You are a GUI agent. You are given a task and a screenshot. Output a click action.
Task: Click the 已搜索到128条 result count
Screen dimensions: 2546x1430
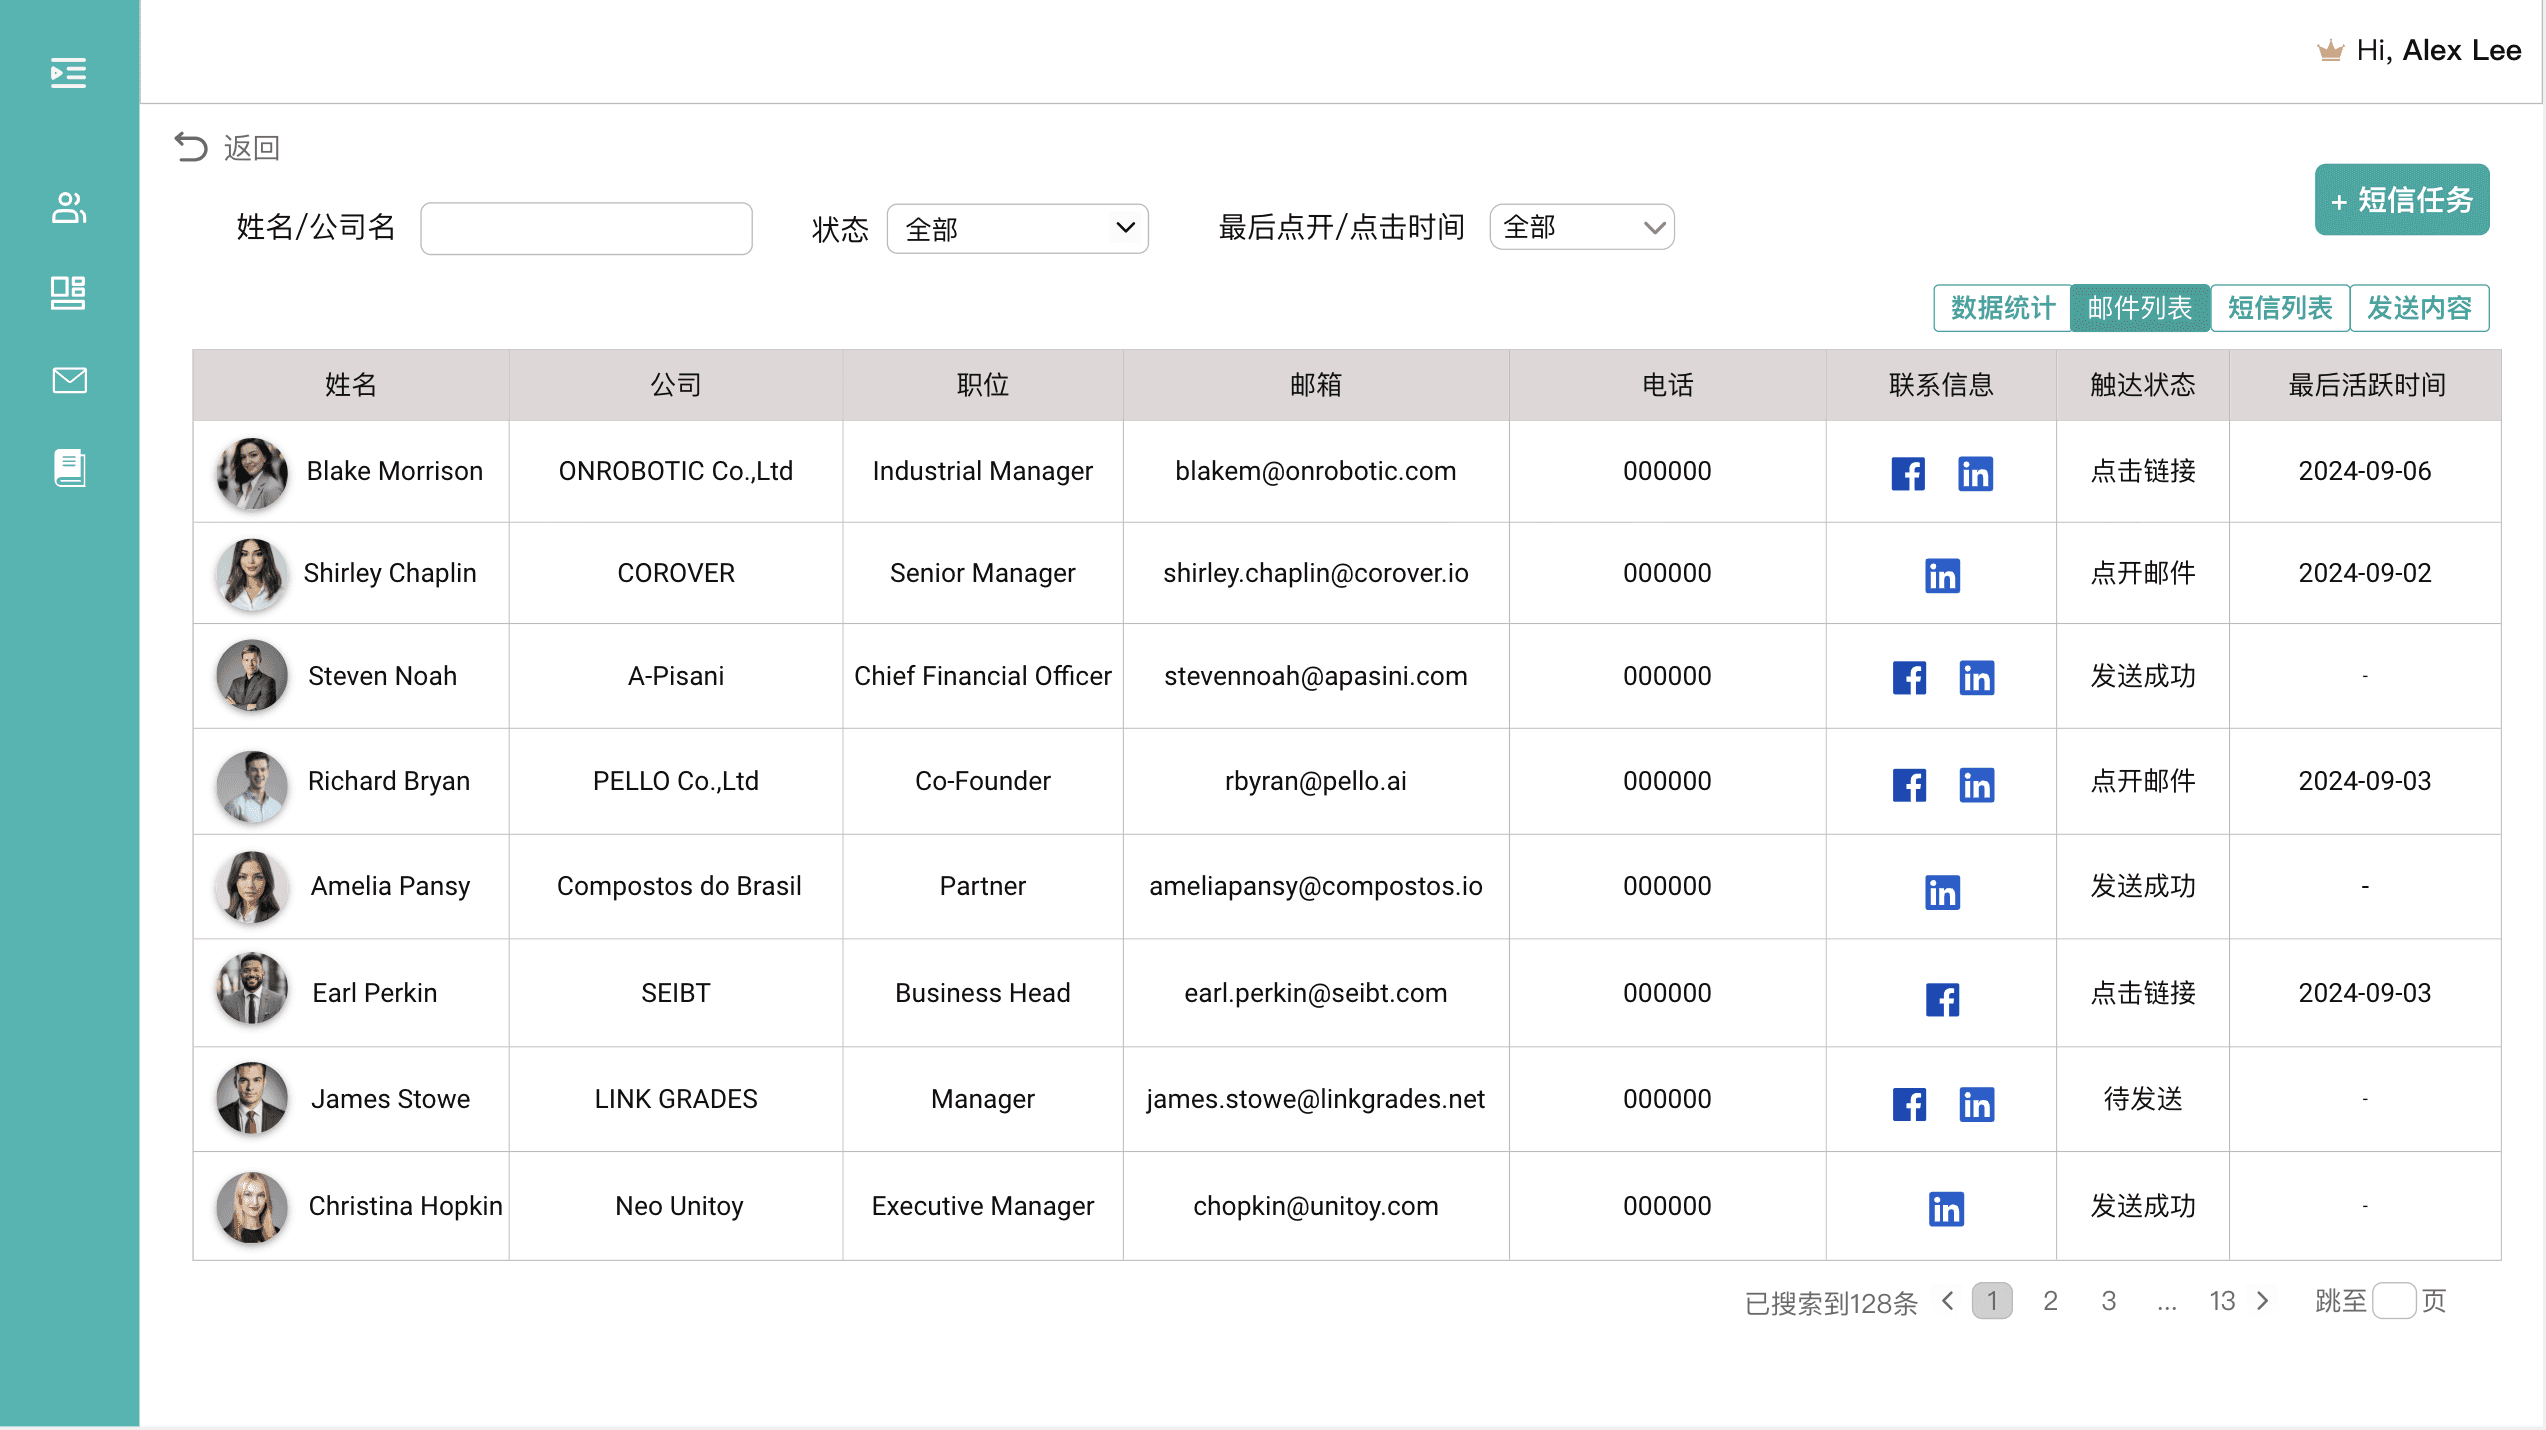pyautogui.click(x=1831, y=1303)
